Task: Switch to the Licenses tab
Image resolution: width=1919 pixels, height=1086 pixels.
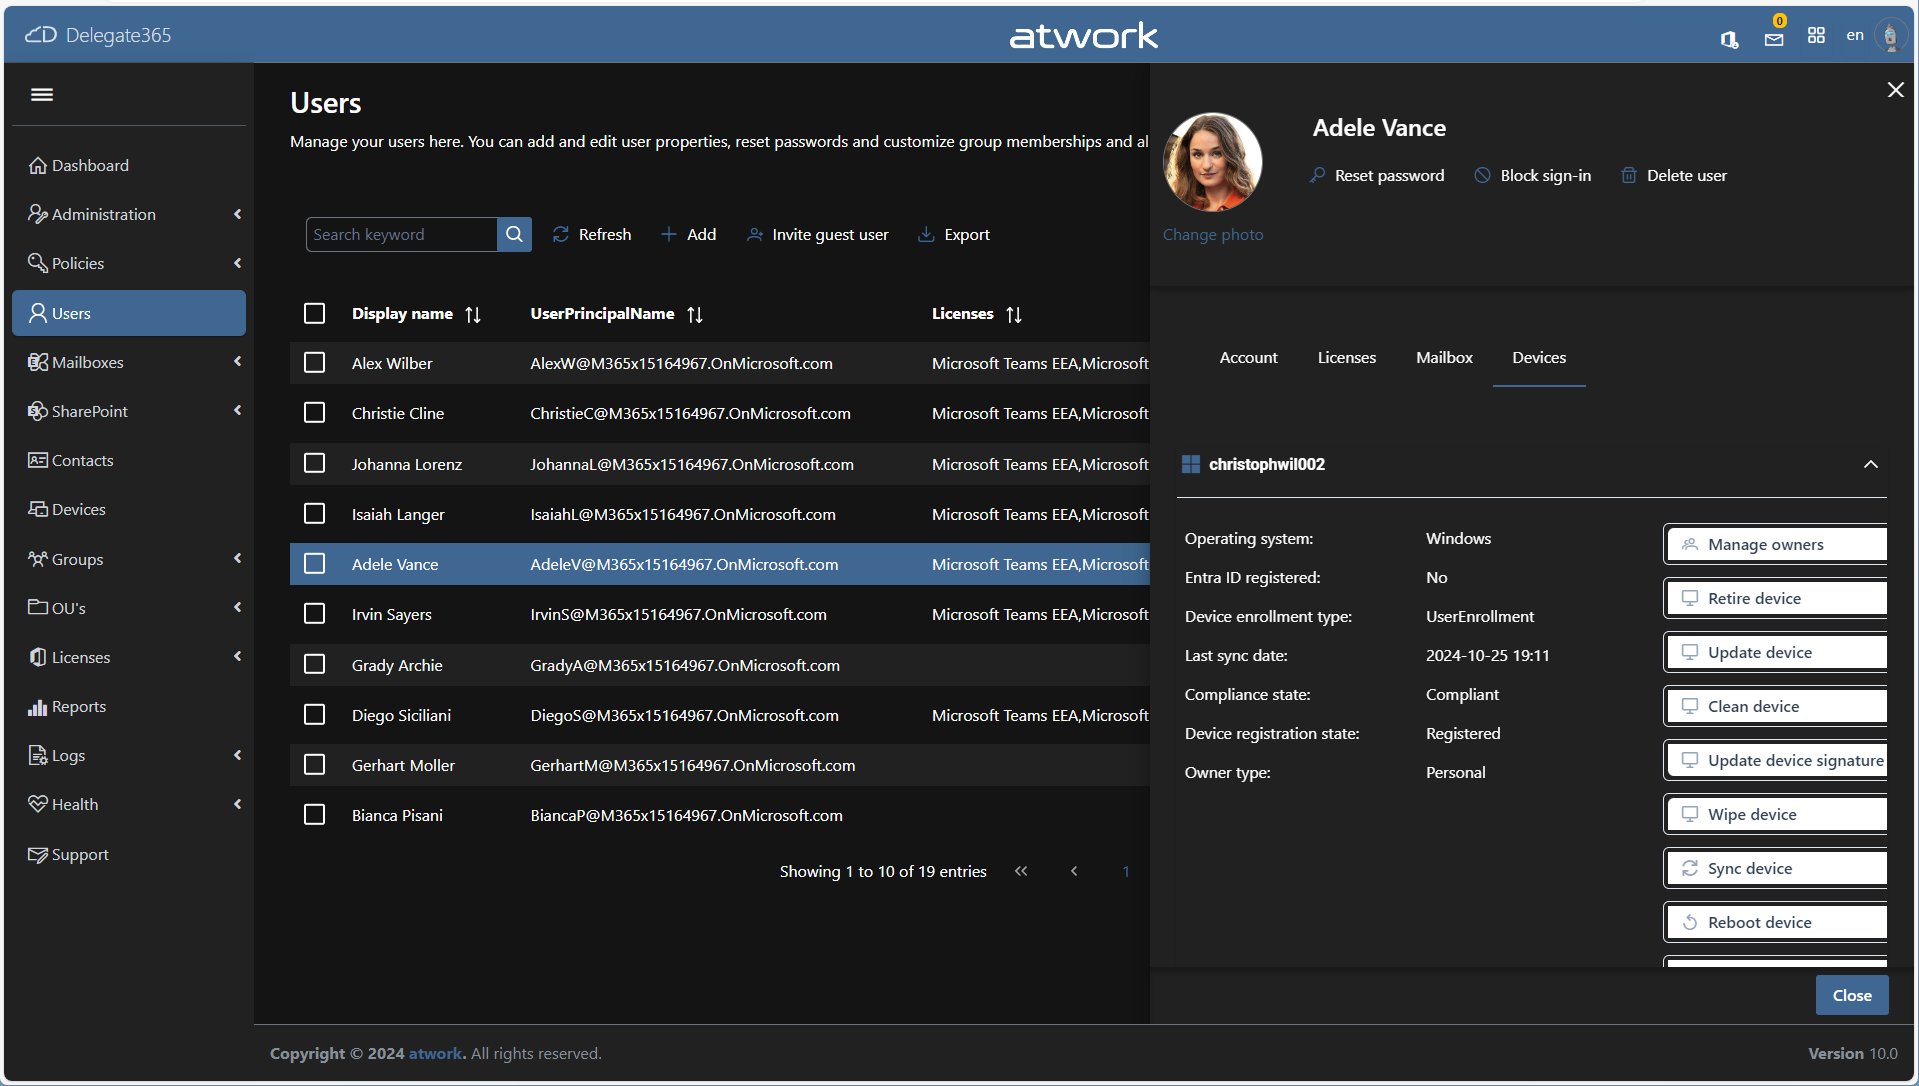Action: 1346,358
